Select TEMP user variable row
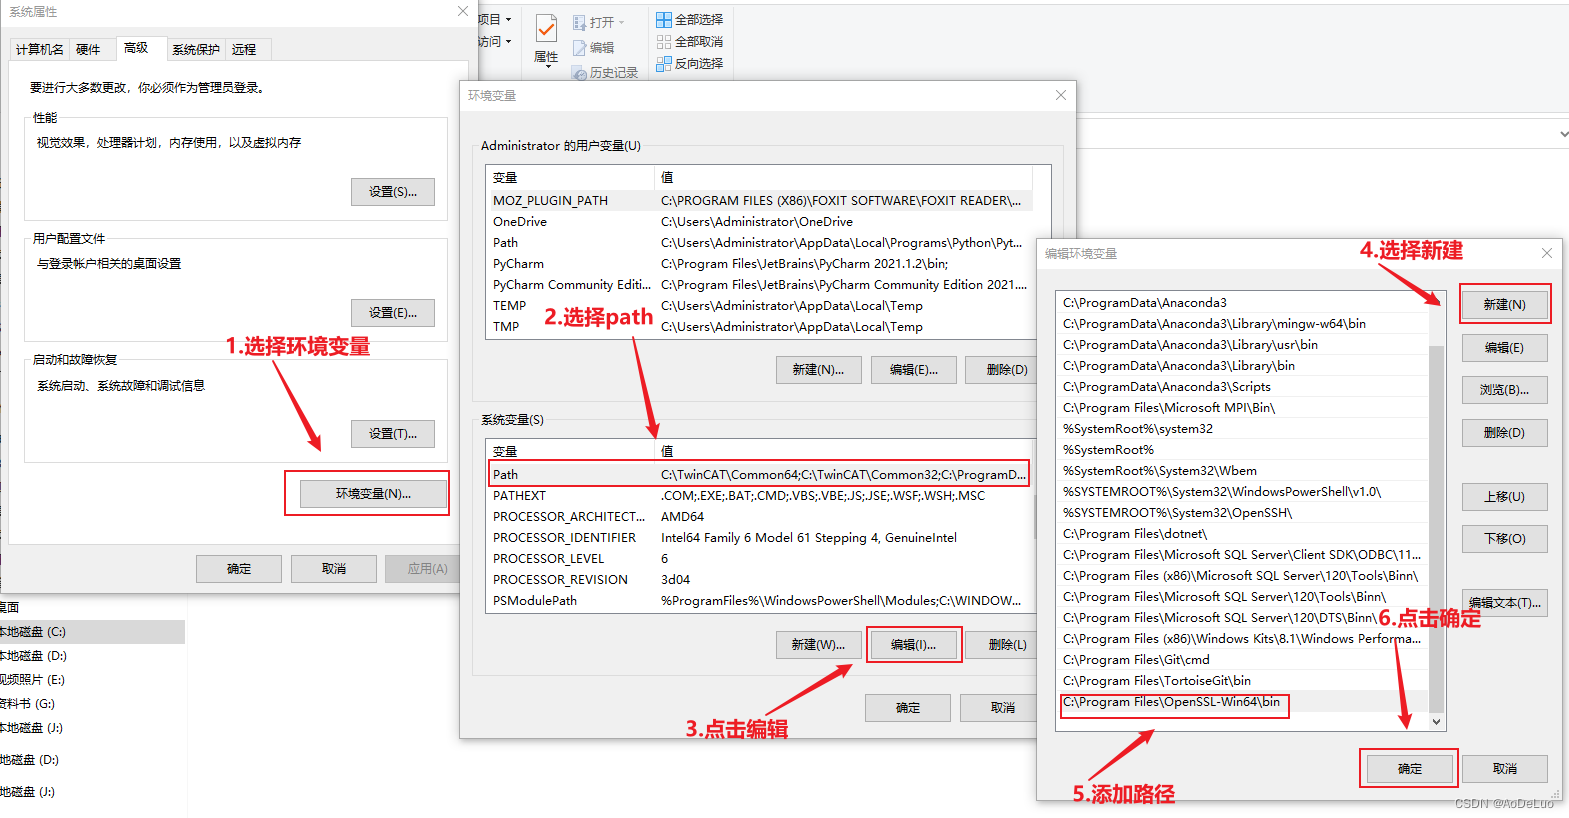The height and width of the screenshot is (818, 1569). click(759, 306)
